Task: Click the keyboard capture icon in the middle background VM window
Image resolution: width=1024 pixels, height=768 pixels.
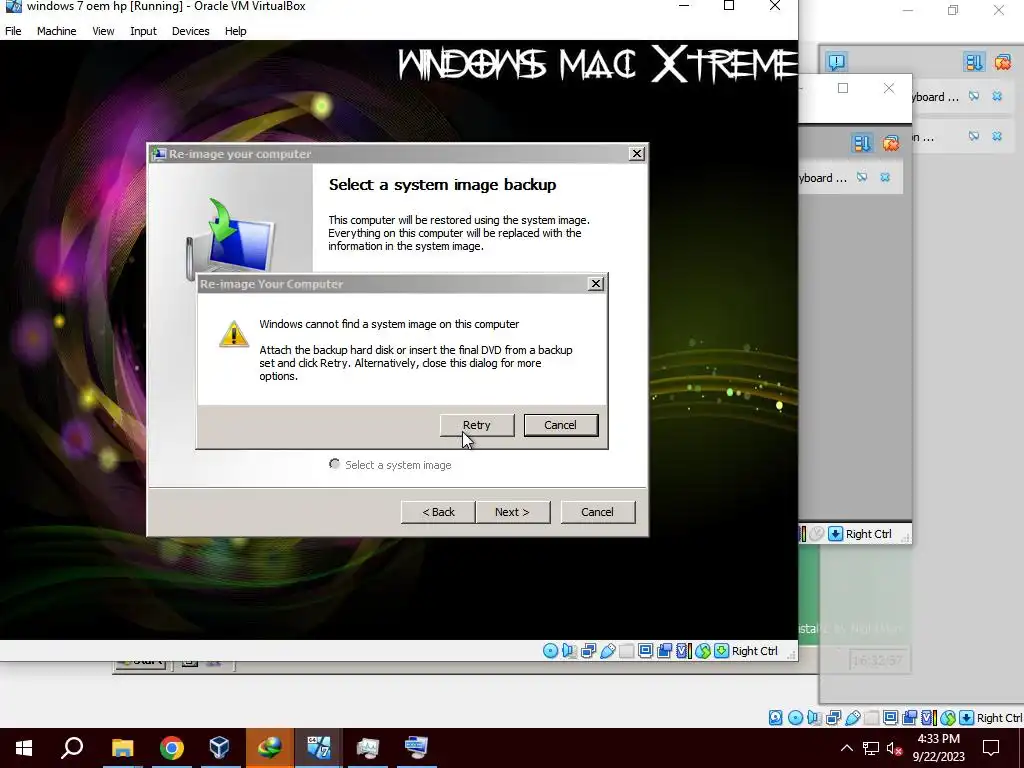Action: pyautogui.click(x=835, y=534)
